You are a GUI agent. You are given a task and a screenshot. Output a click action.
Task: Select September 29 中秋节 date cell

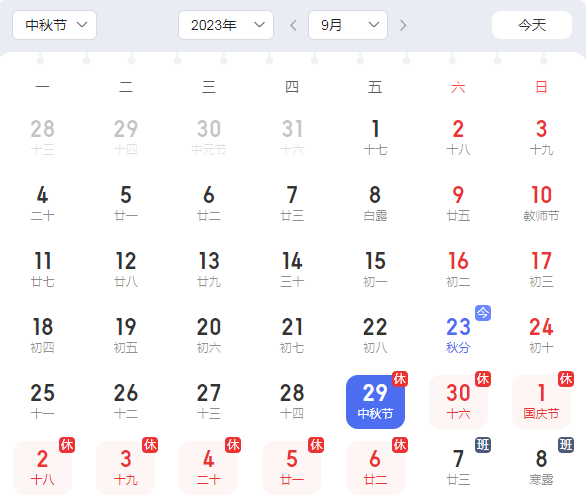[x=375, y=402]
